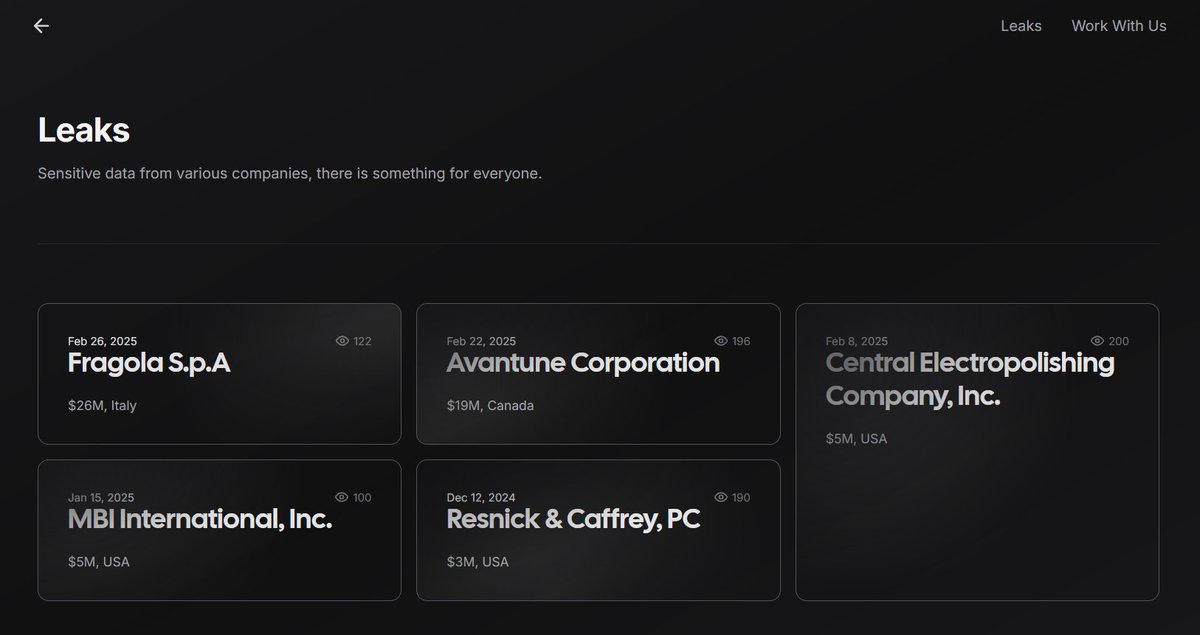1200x635 pixels.
Task: Click the 200 view count
Action: click(1119, 341)
